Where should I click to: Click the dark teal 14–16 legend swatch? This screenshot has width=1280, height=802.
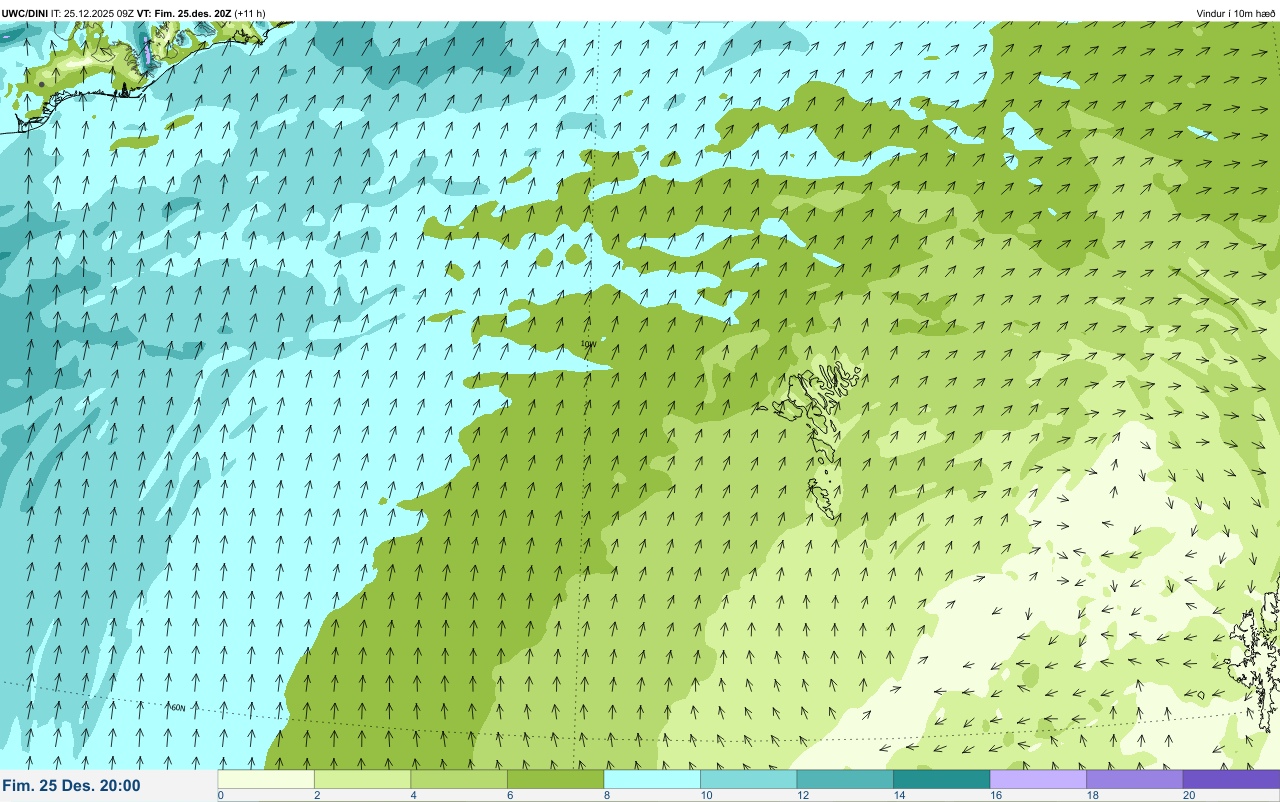[x=941, y=779]
